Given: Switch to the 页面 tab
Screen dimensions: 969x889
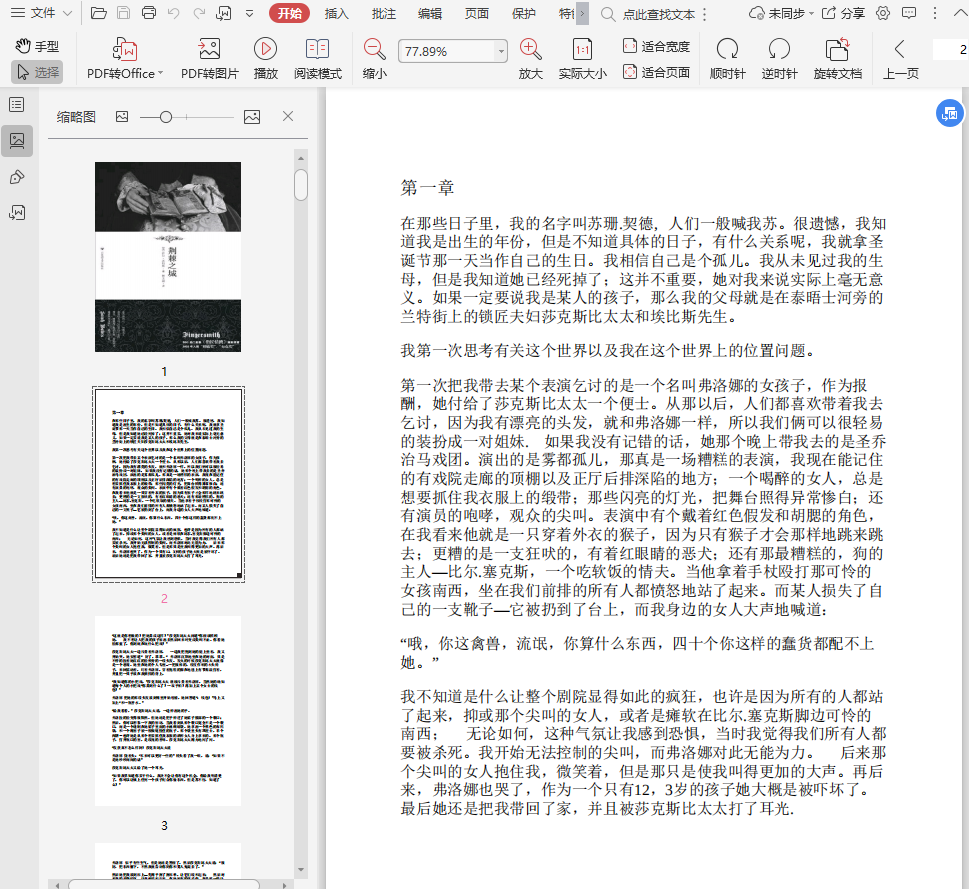Looking at the screenshot, I should [x=476, y=14].
